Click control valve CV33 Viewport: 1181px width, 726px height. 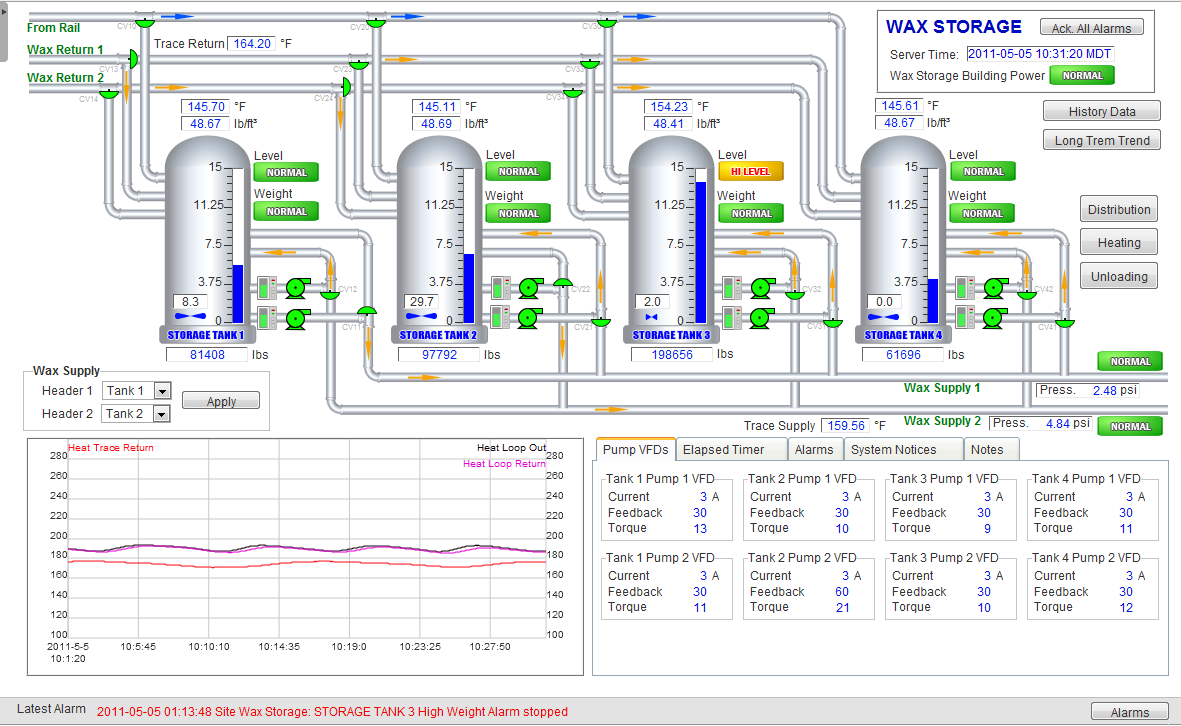pos(590,63)
